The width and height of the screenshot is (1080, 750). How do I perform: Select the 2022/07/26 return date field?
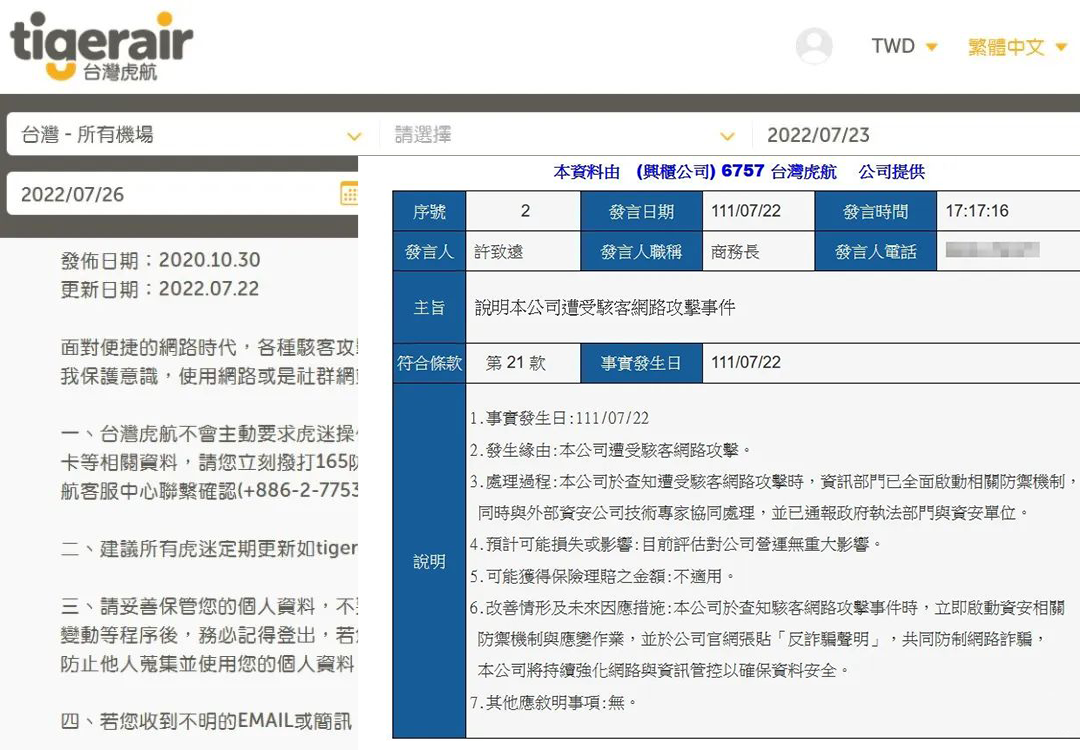click(183, 194)
